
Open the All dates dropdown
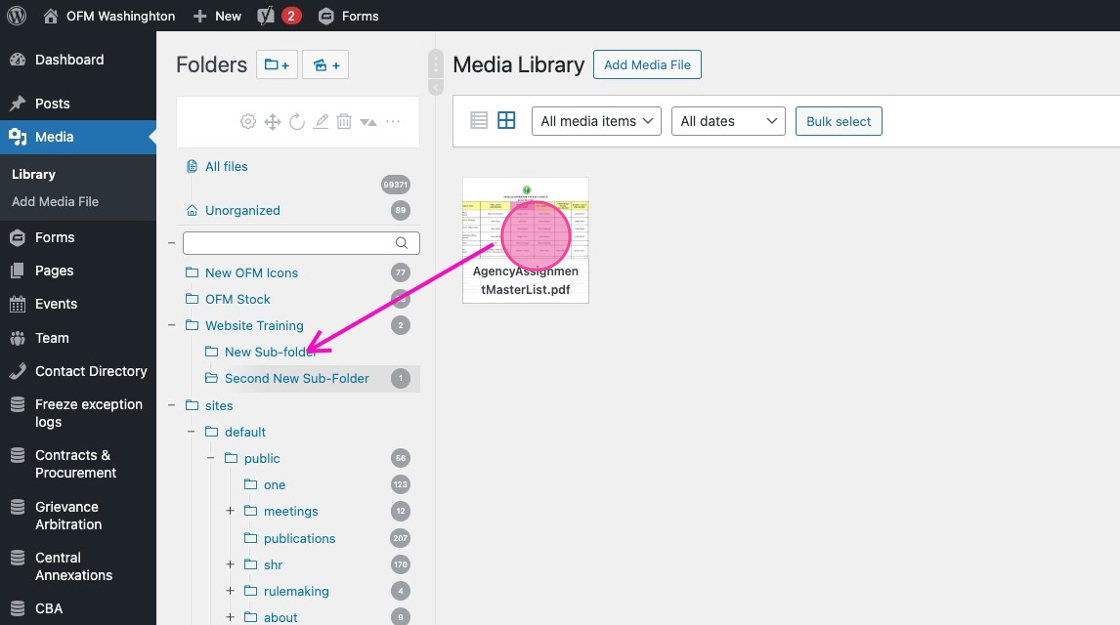tap(728, 121)
